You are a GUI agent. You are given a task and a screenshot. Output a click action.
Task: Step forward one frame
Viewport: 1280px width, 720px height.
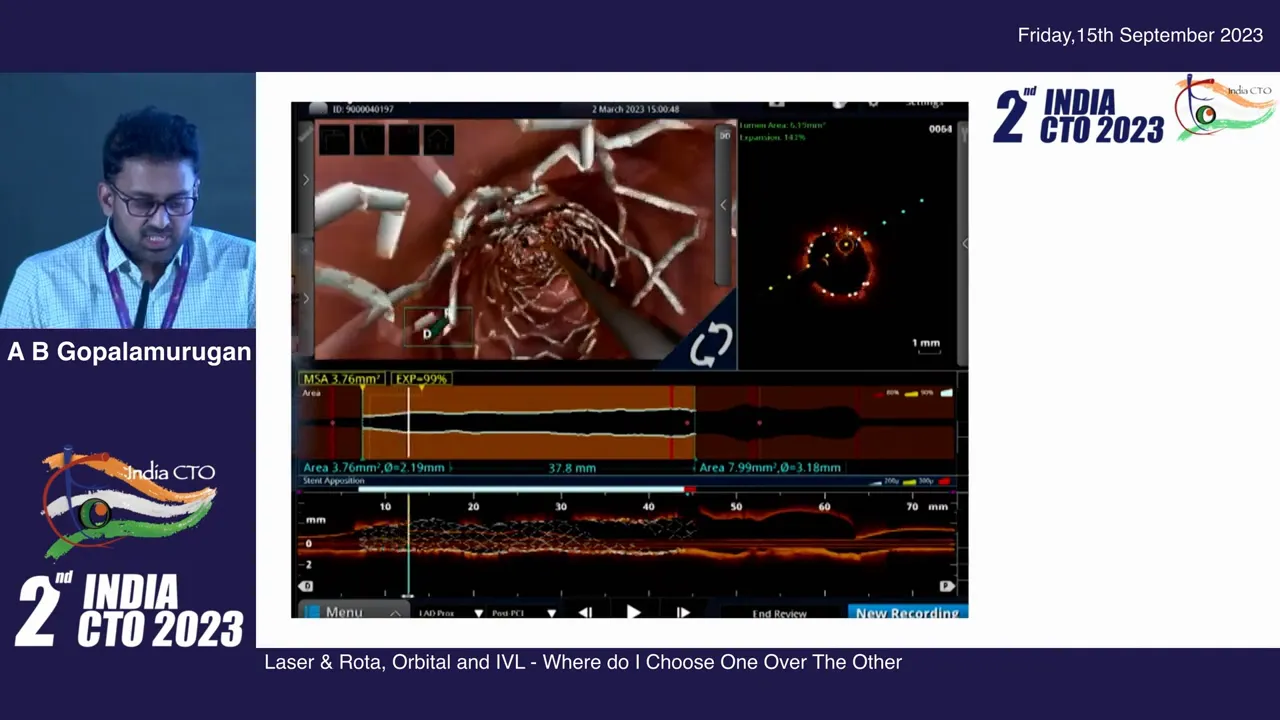click(x=683, y=612)
